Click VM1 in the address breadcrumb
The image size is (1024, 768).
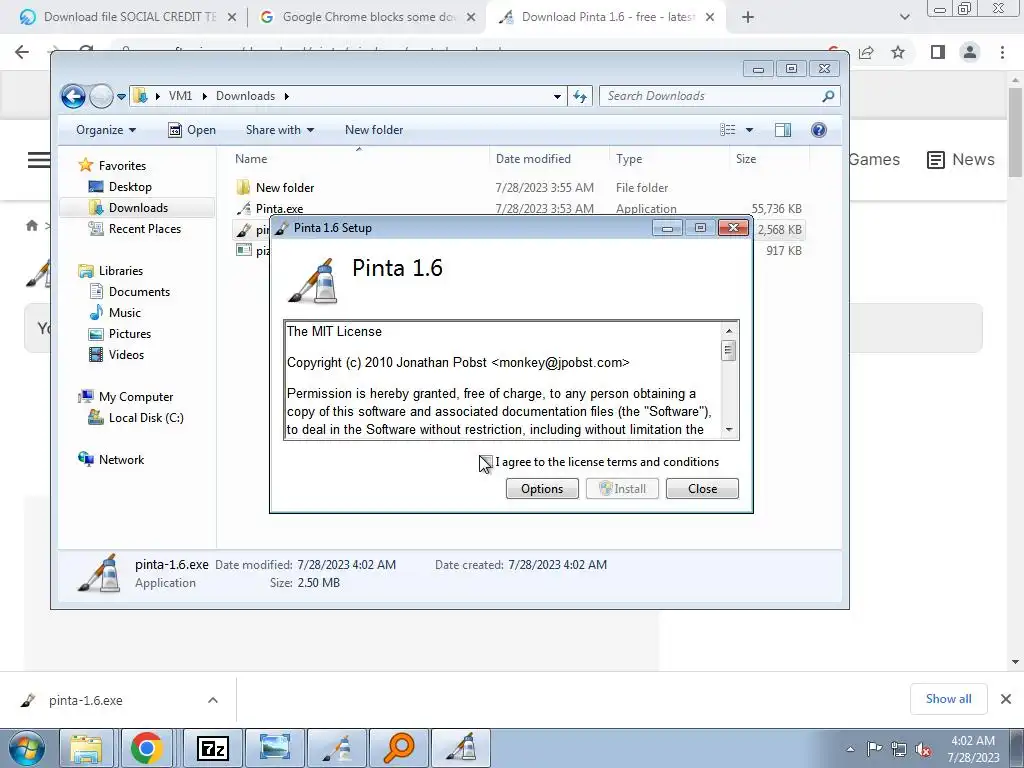[x=180, y=96]
